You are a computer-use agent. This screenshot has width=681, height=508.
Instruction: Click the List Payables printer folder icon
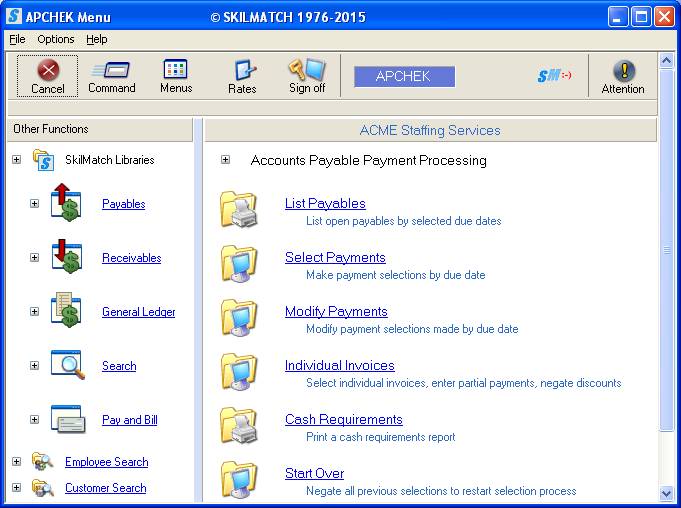pyautogui.click(x=239, y=210)
